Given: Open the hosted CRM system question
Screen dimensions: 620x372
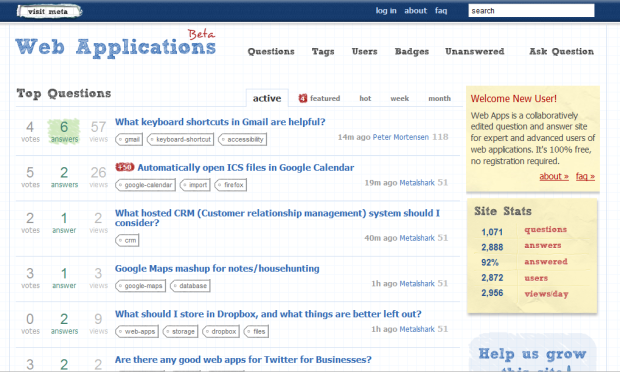Looking at the screenshot, I should coord(277,218).
